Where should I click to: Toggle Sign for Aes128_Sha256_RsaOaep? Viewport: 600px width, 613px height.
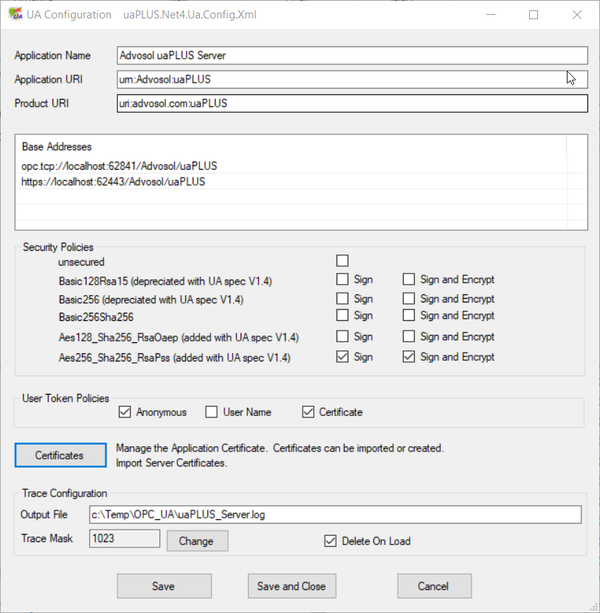click(342, 336)
